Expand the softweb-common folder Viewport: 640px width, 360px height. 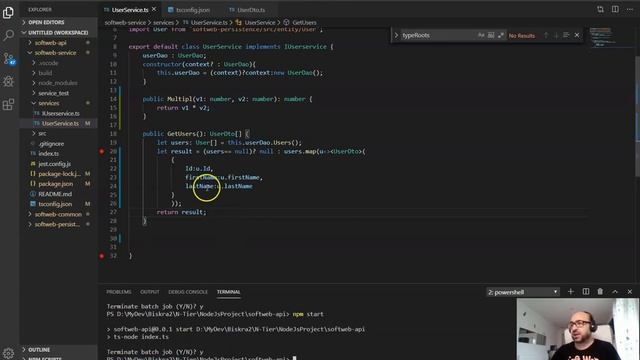coord(58,214)
